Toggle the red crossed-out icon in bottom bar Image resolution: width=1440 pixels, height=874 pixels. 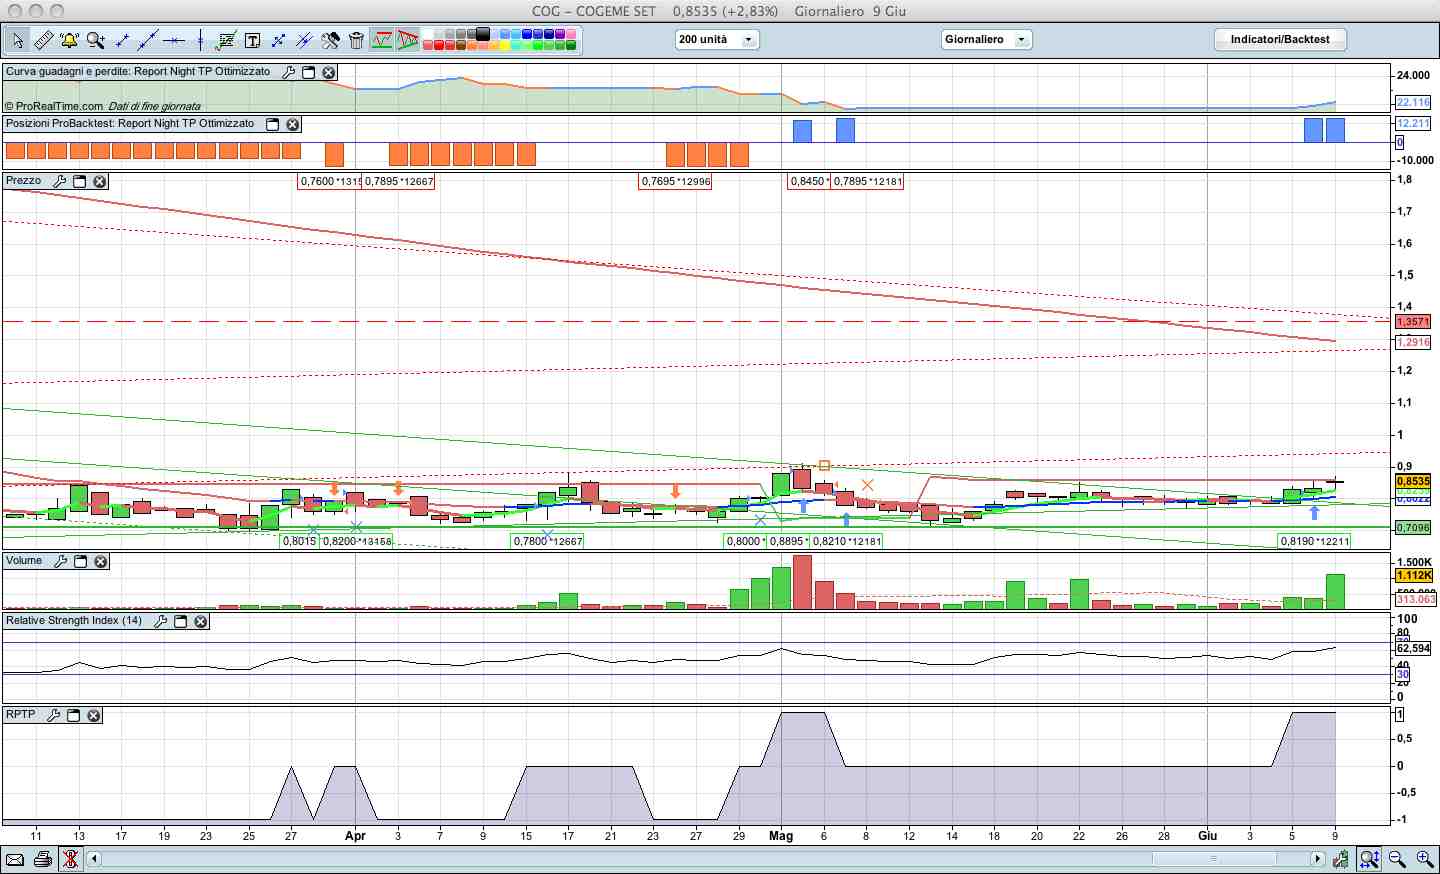(x=70, y=859)
